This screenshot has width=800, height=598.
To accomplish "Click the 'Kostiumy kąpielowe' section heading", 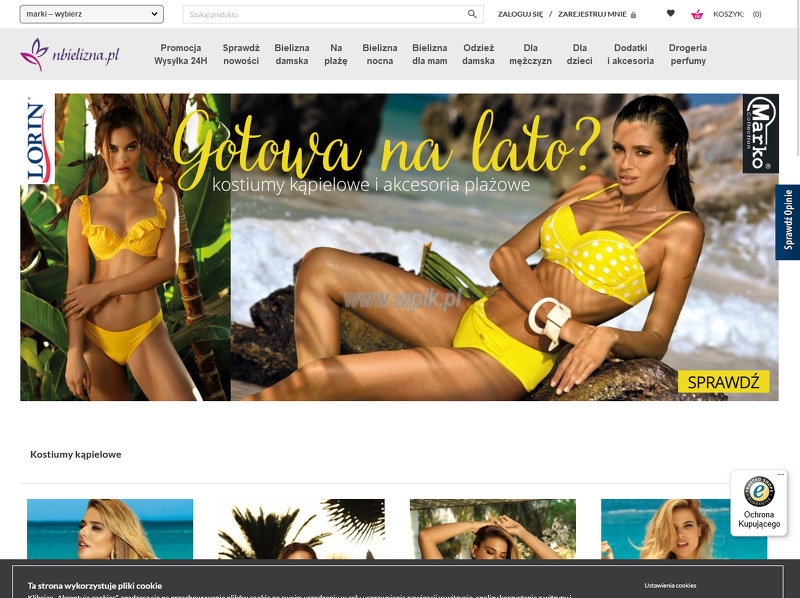I will coord(76,454).
